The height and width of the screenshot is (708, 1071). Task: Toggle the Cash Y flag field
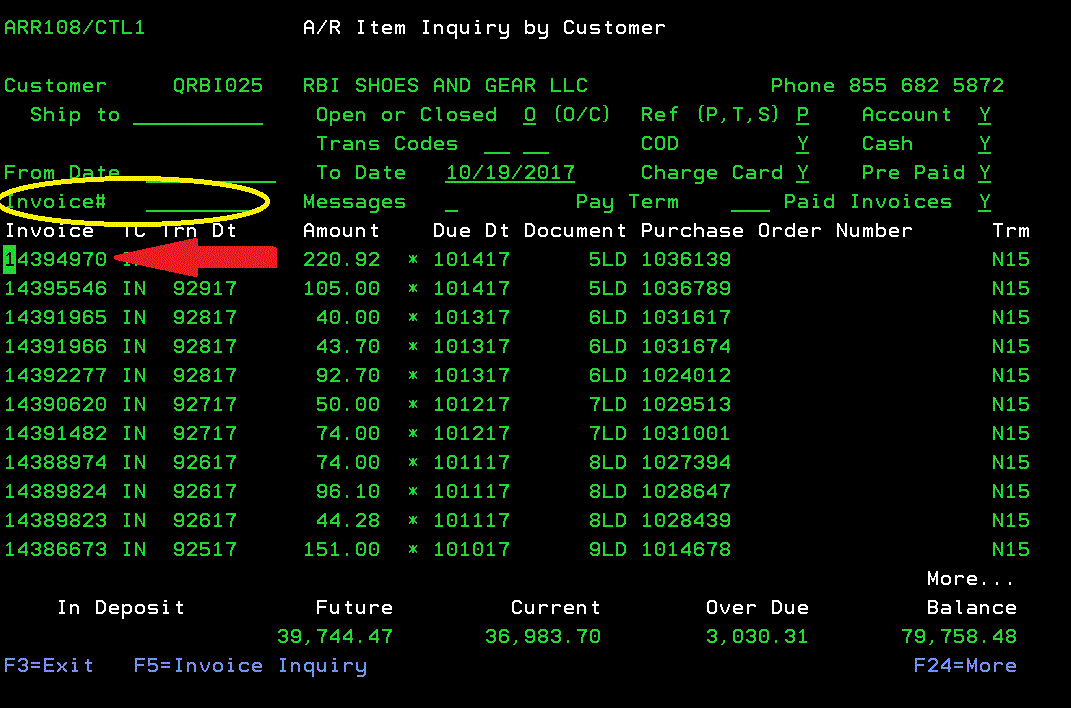tap(985, 145)
